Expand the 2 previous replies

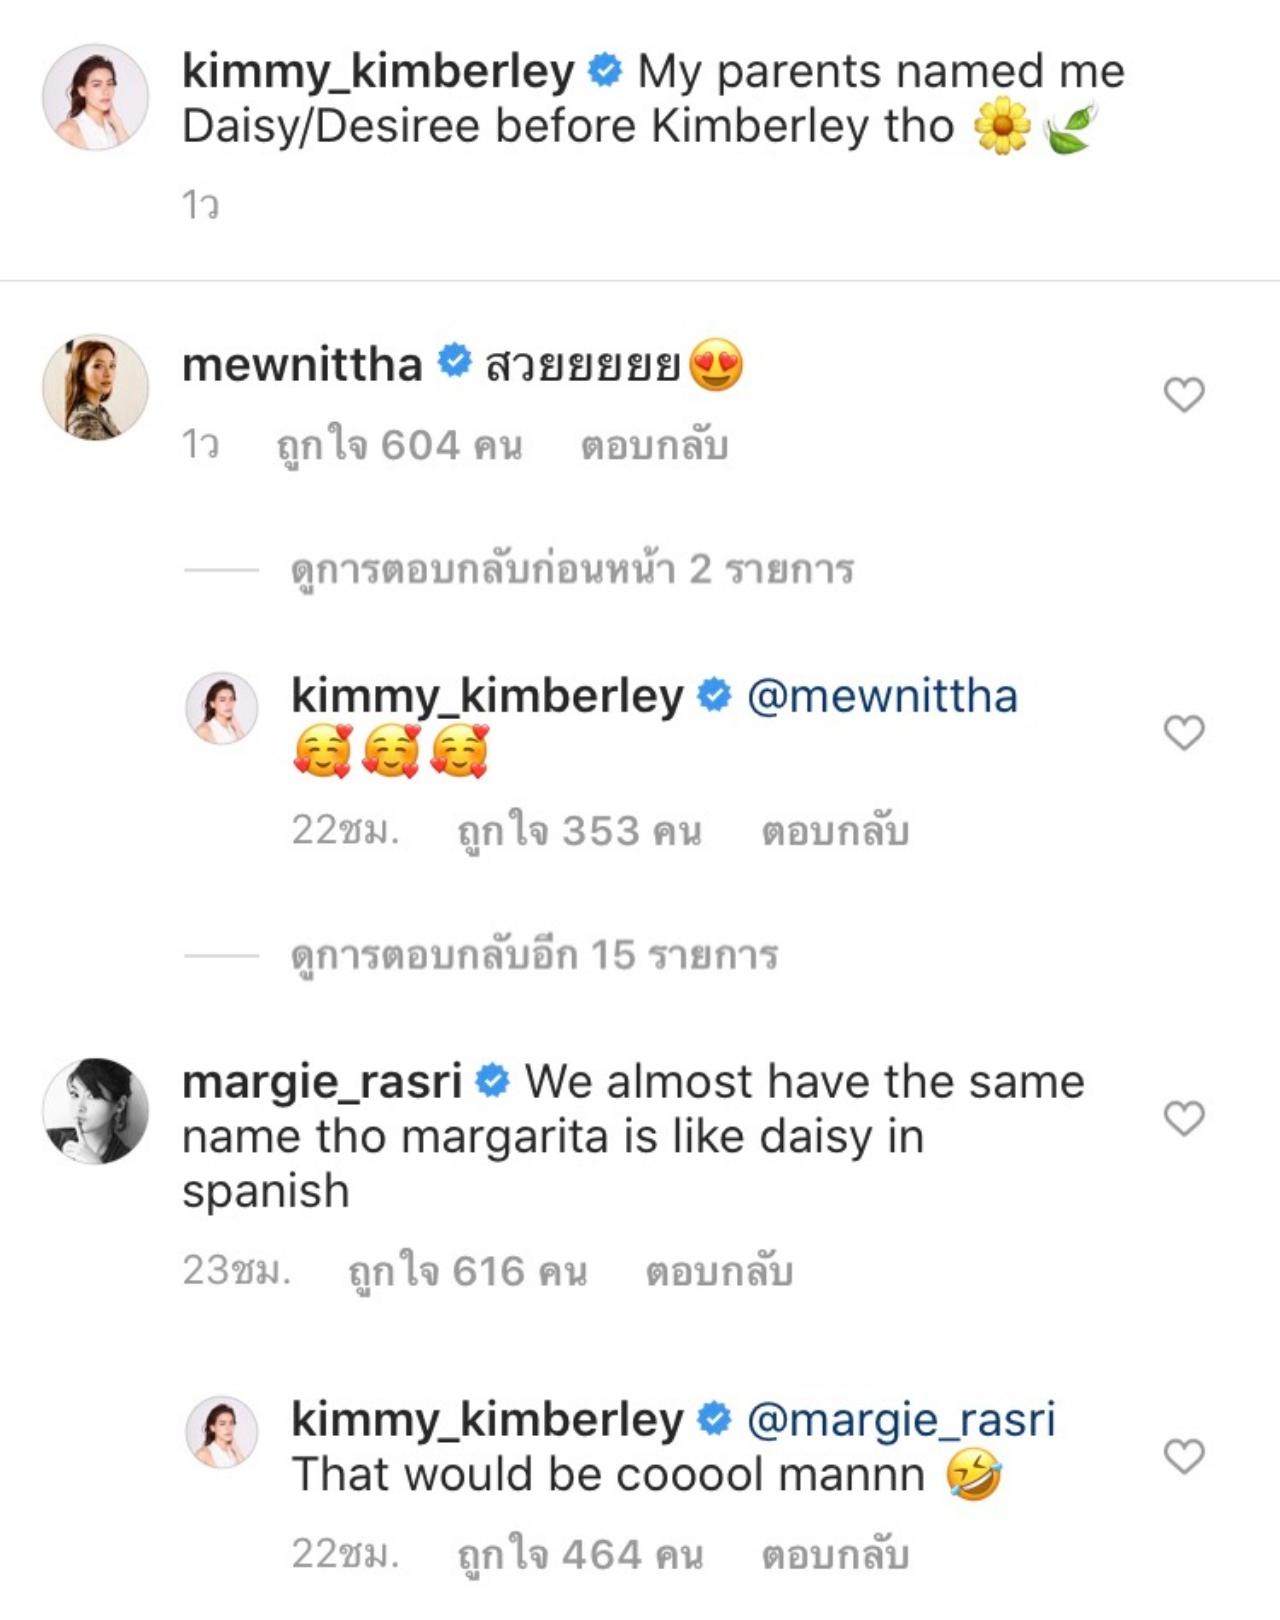point(572,570)
